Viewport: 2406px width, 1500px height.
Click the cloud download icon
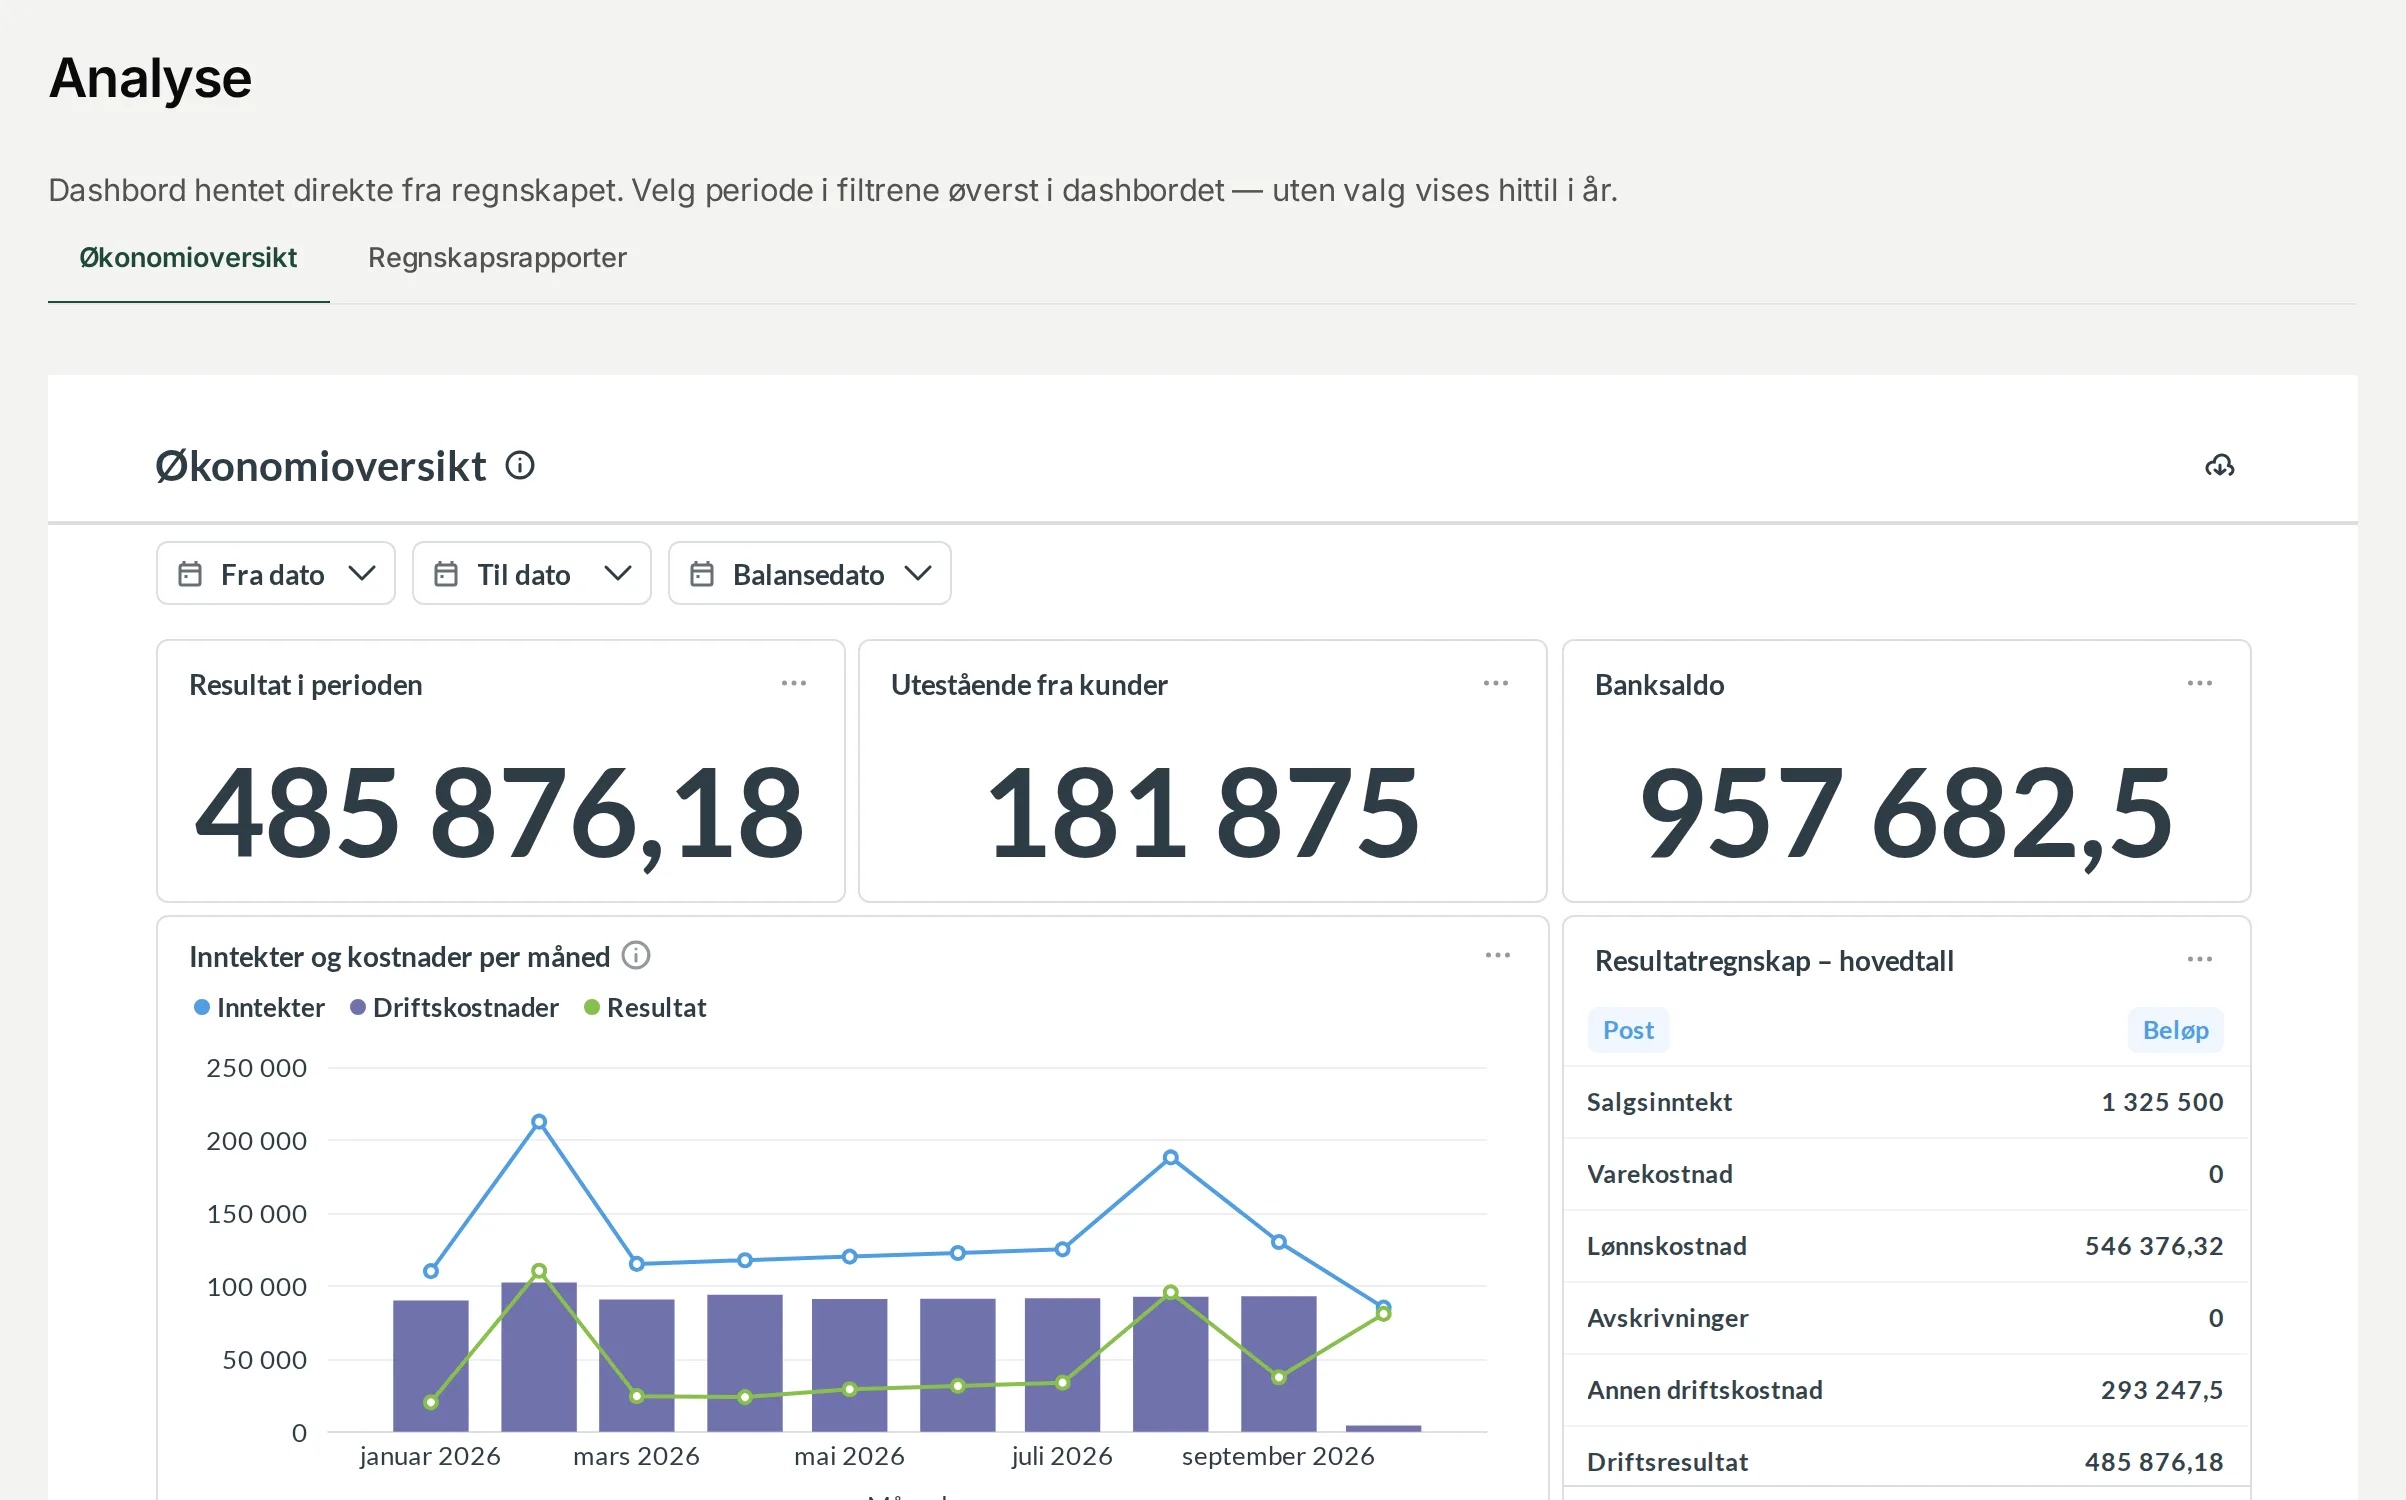(2219, 465)
